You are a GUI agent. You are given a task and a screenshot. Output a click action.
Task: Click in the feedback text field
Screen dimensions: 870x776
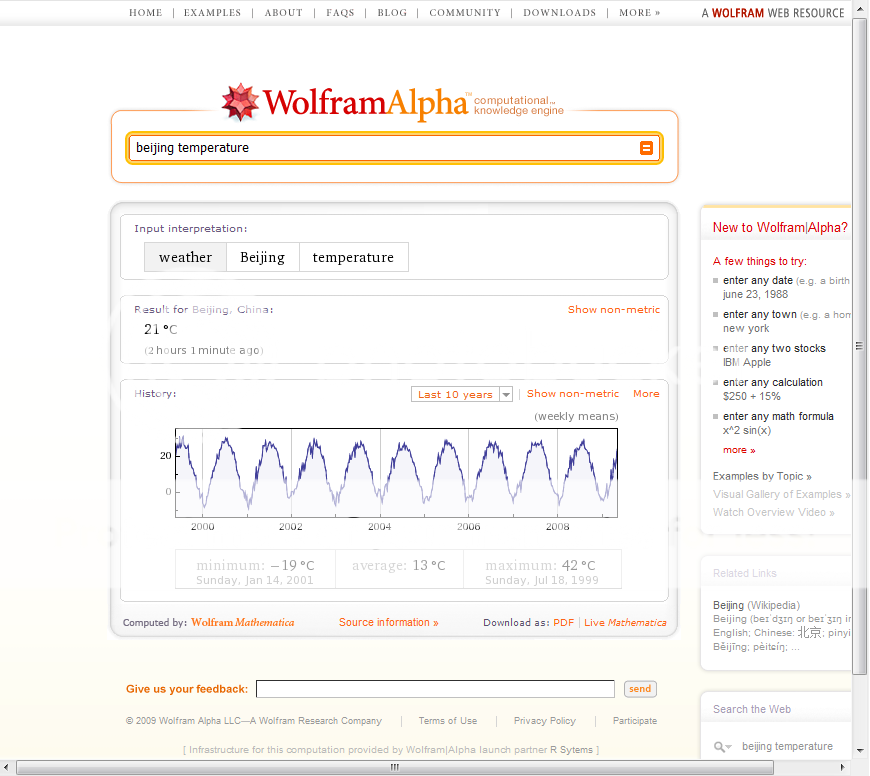pos(435,689)
